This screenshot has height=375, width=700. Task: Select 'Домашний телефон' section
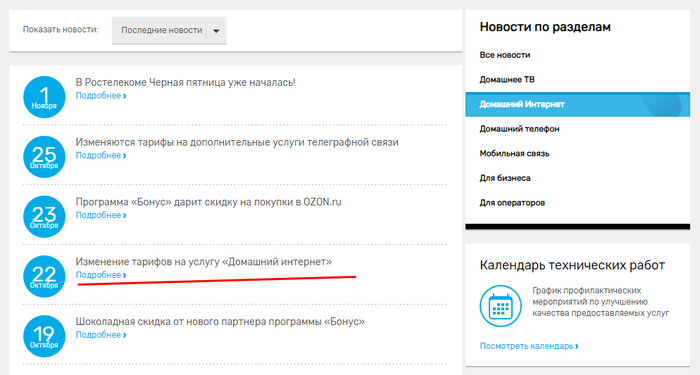pyautogui.click(x=519, y=129)
